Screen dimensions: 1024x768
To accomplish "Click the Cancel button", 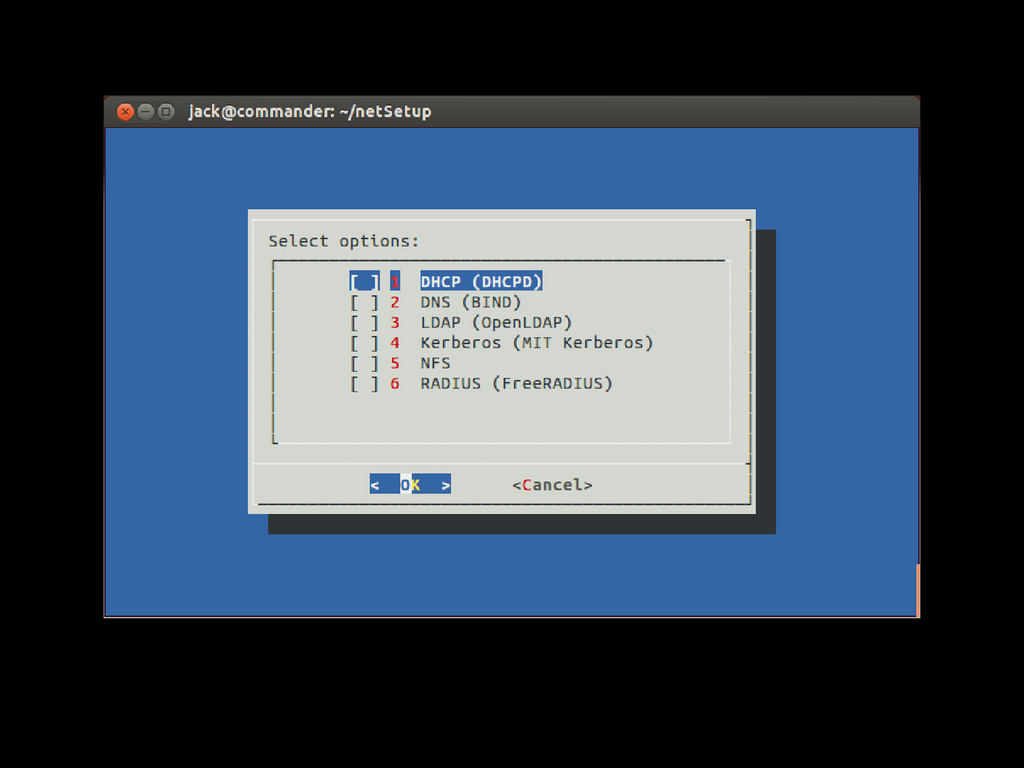I will point(552,485).
